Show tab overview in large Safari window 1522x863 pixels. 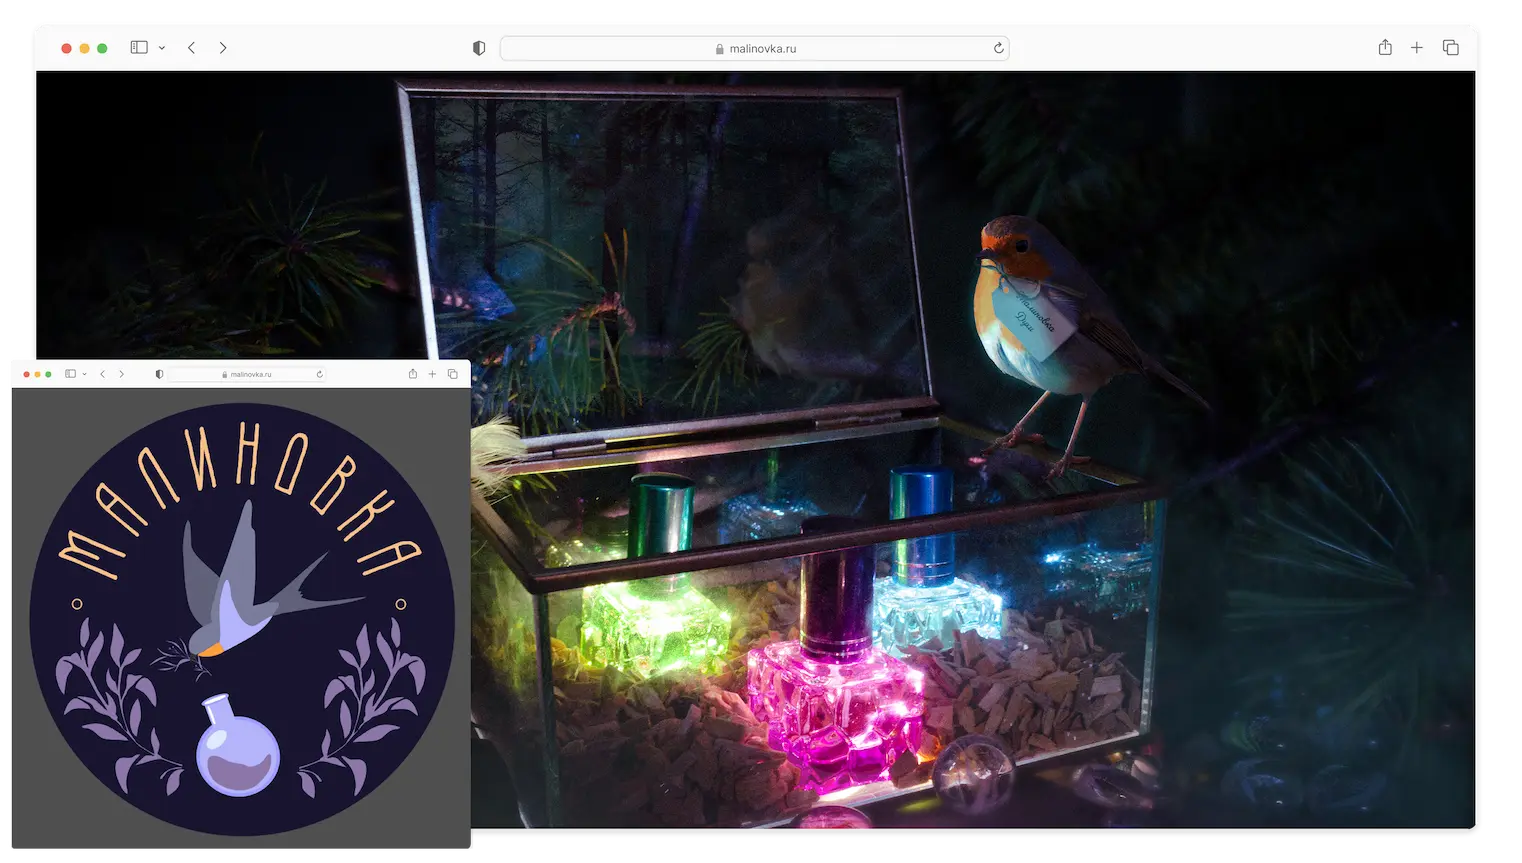(x=1451, y=48)
